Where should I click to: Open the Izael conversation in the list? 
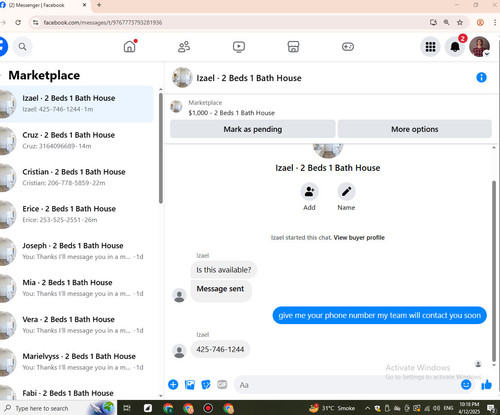coord(77,104)
